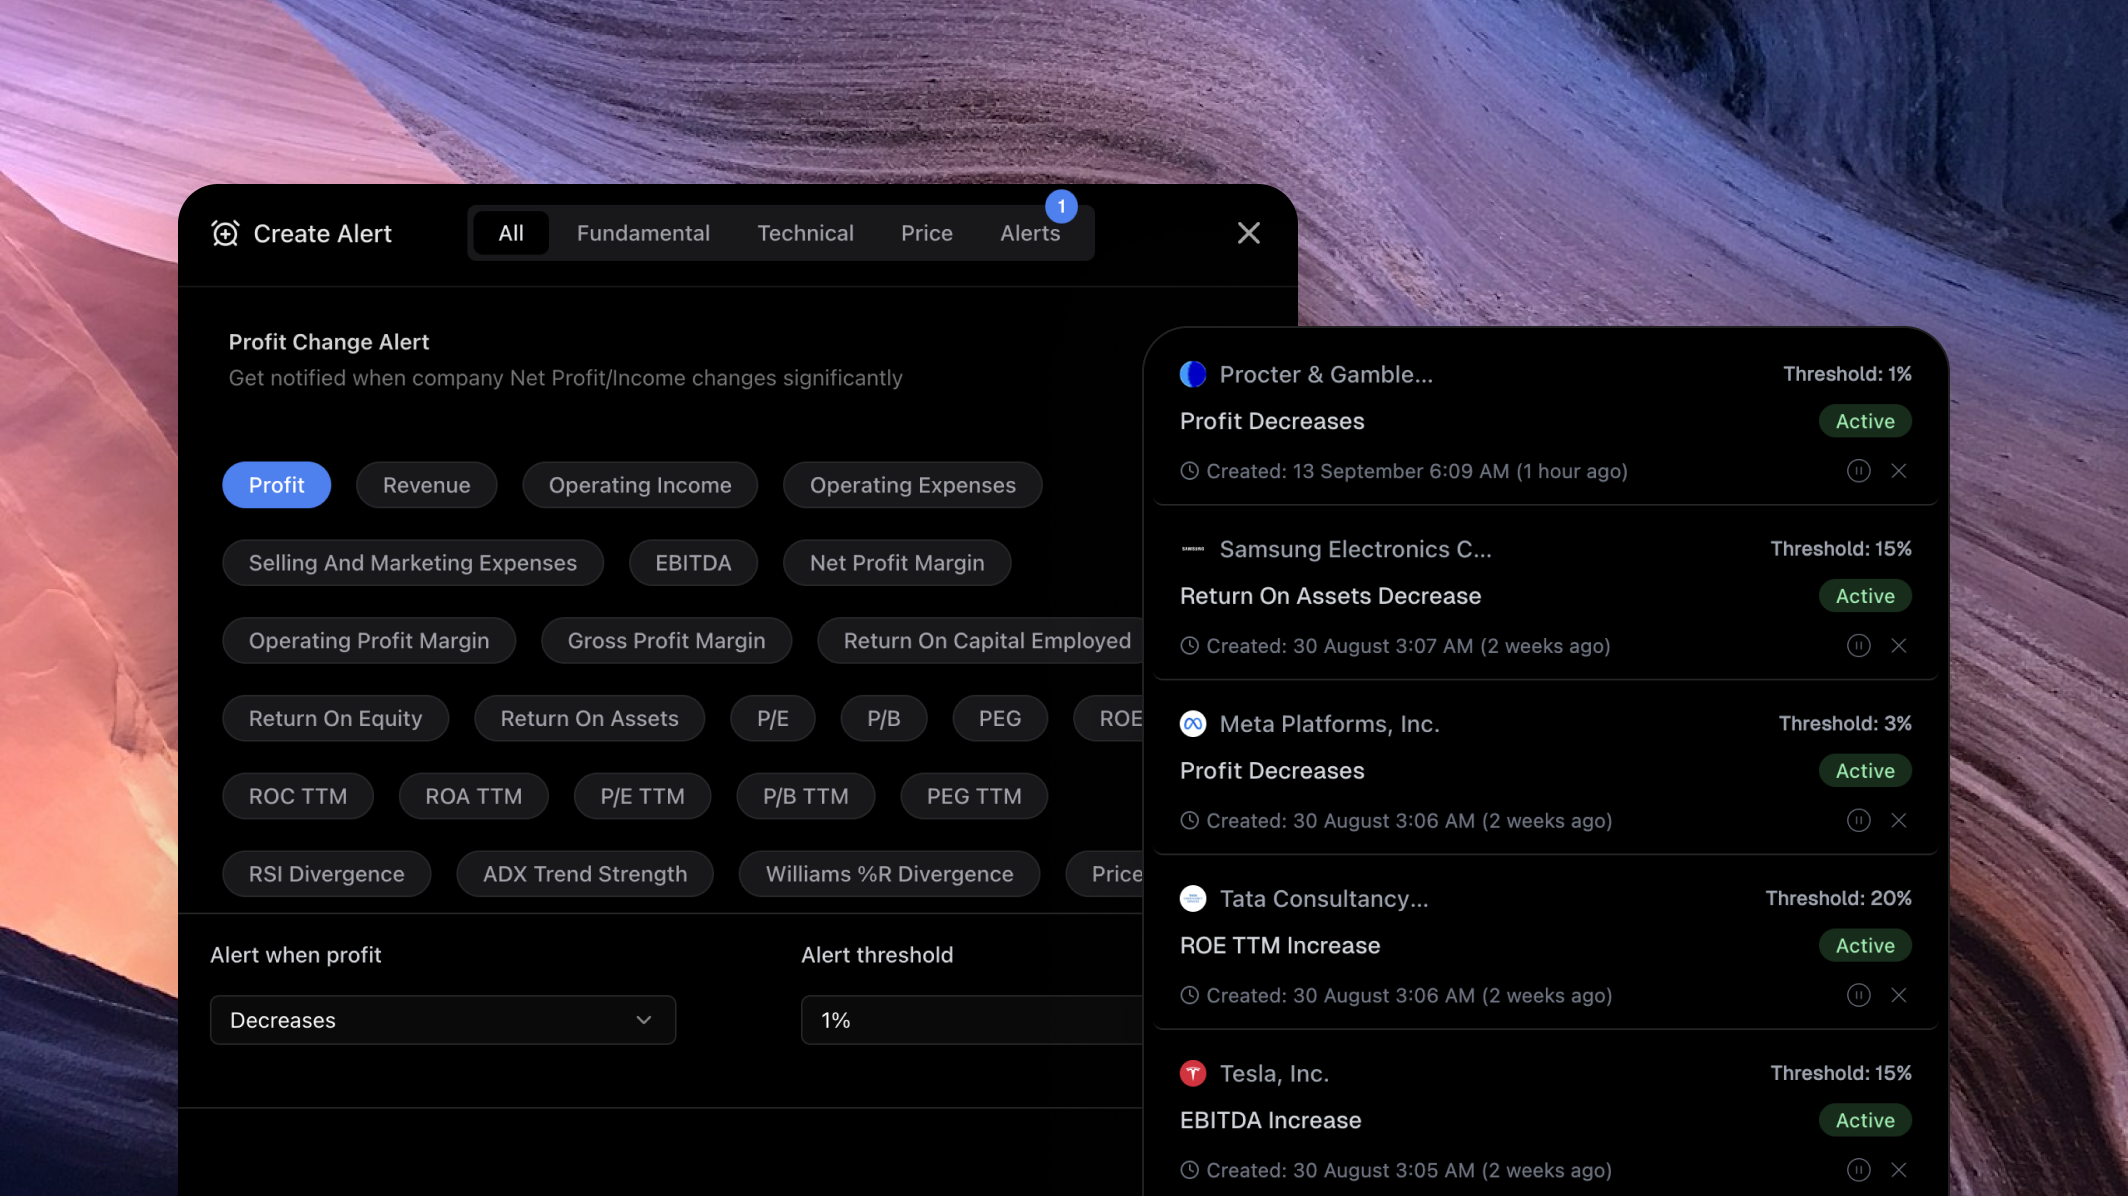Image resolution: width=2128 pixels, height=1196 pixels.
Task: Pause the Samsung Electronics alert
Action: [1858, 646]
